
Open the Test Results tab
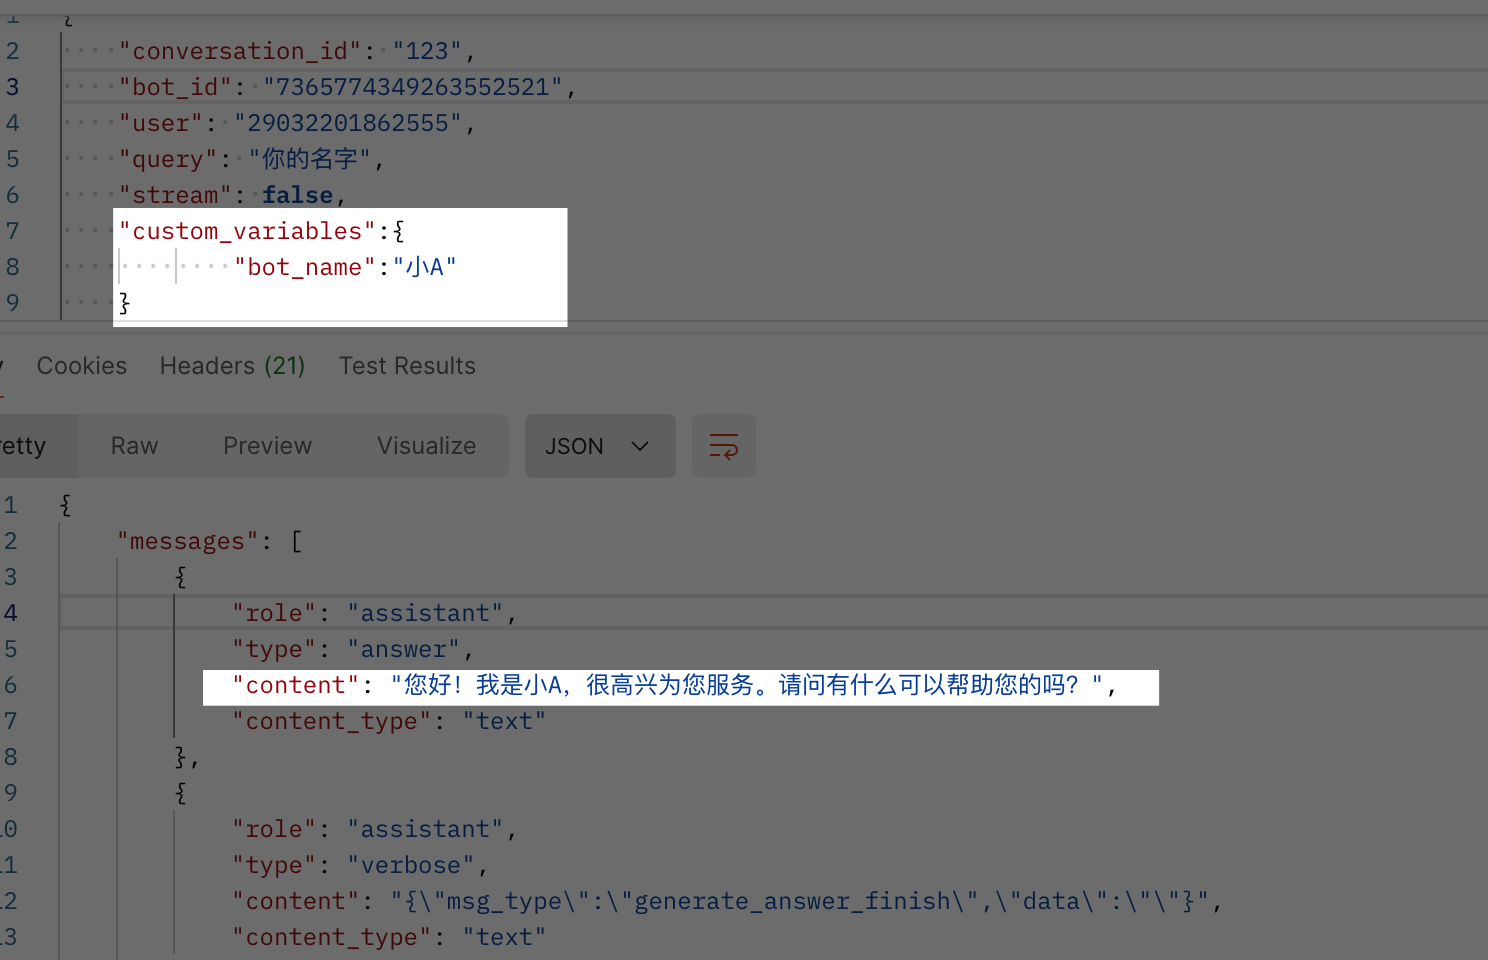pos(407,366)
